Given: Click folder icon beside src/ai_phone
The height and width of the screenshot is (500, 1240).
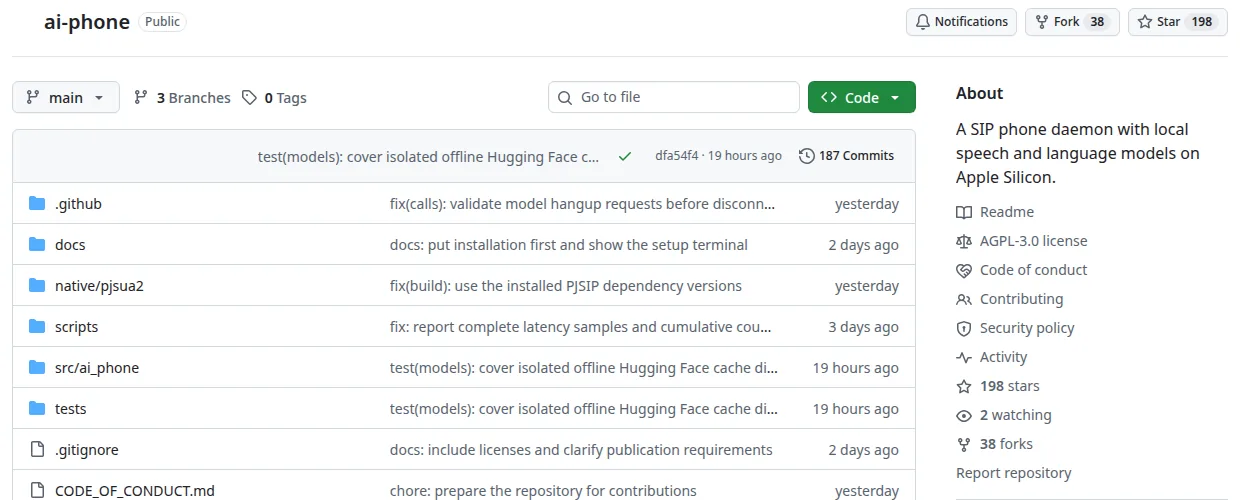Looking at the screenshot, I should tap(37, 368).
